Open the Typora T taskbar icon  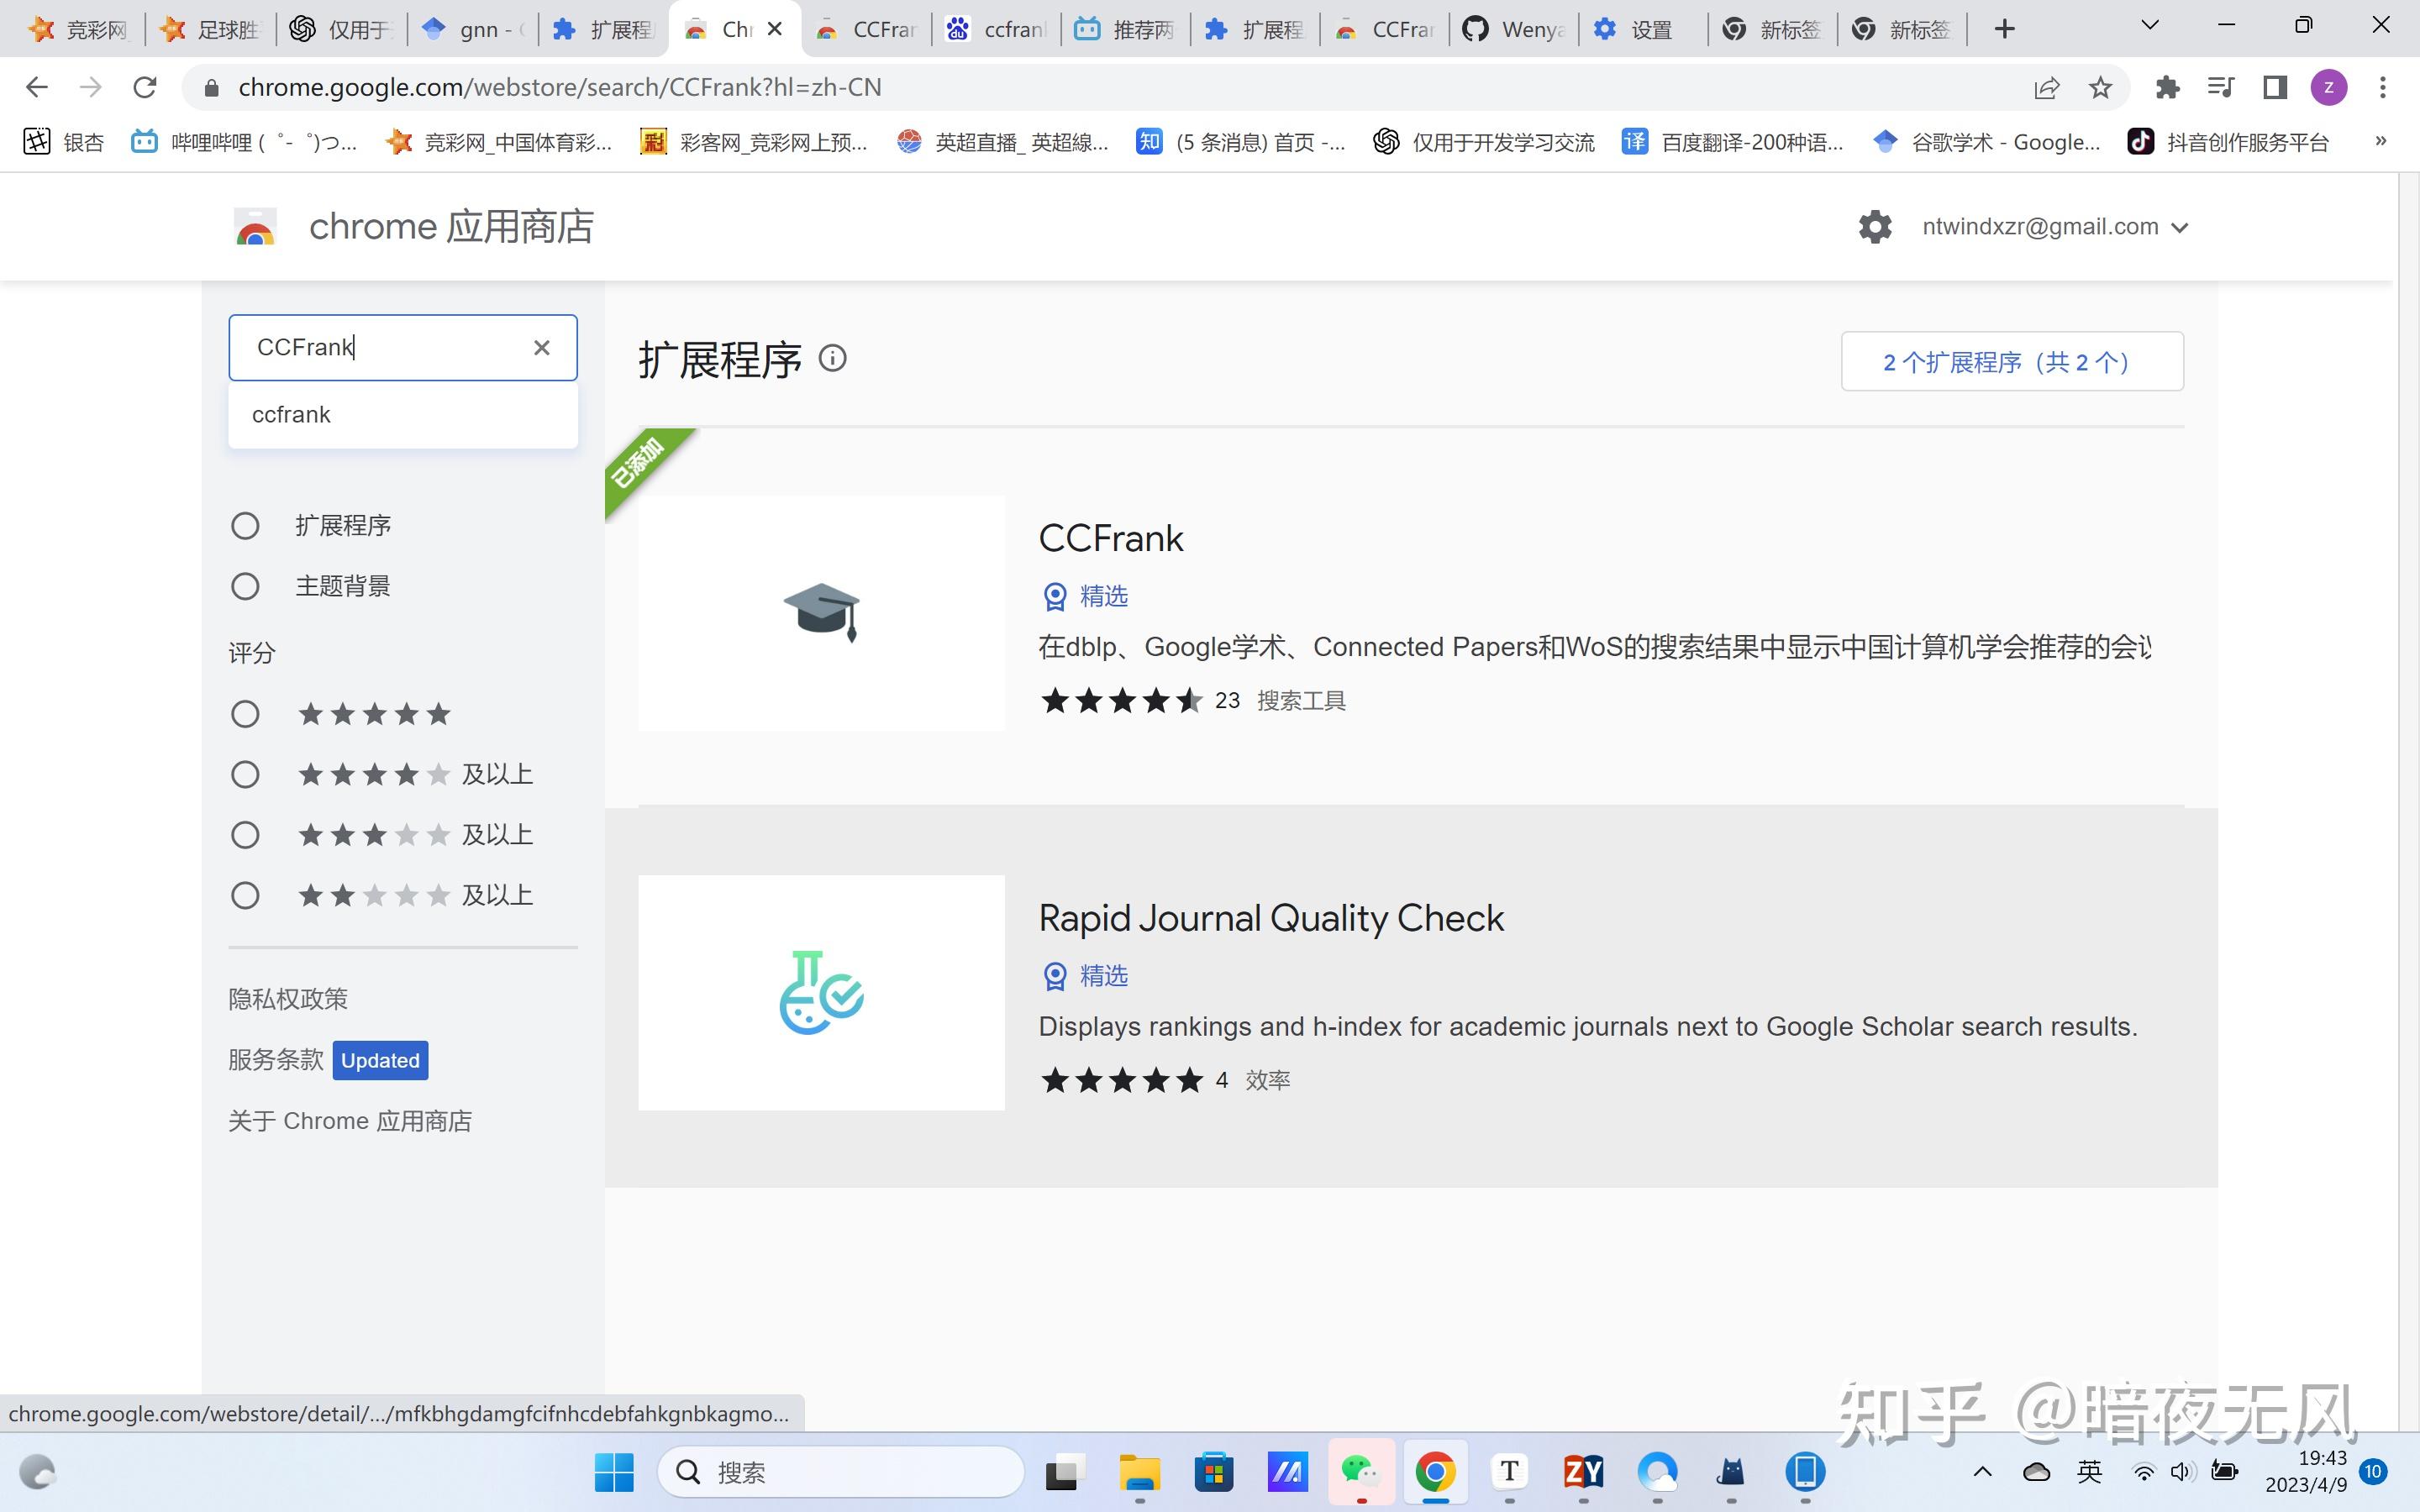(1509, 1472)
